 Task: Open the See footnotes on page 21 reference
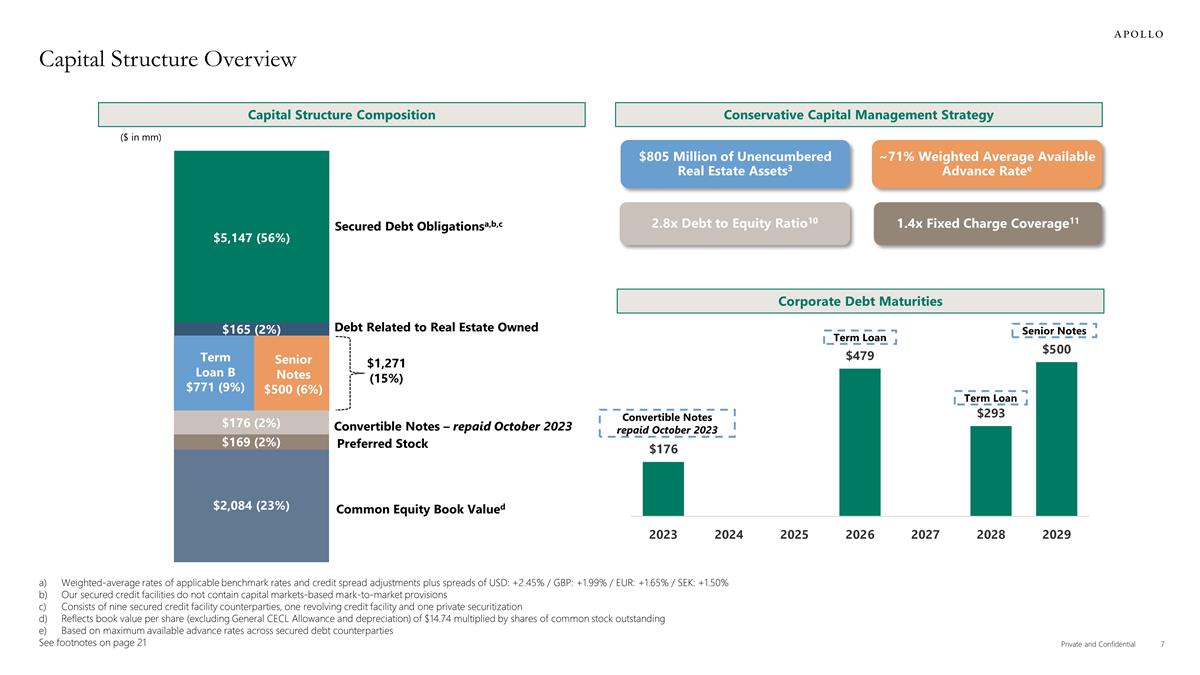tap(92, 643)
